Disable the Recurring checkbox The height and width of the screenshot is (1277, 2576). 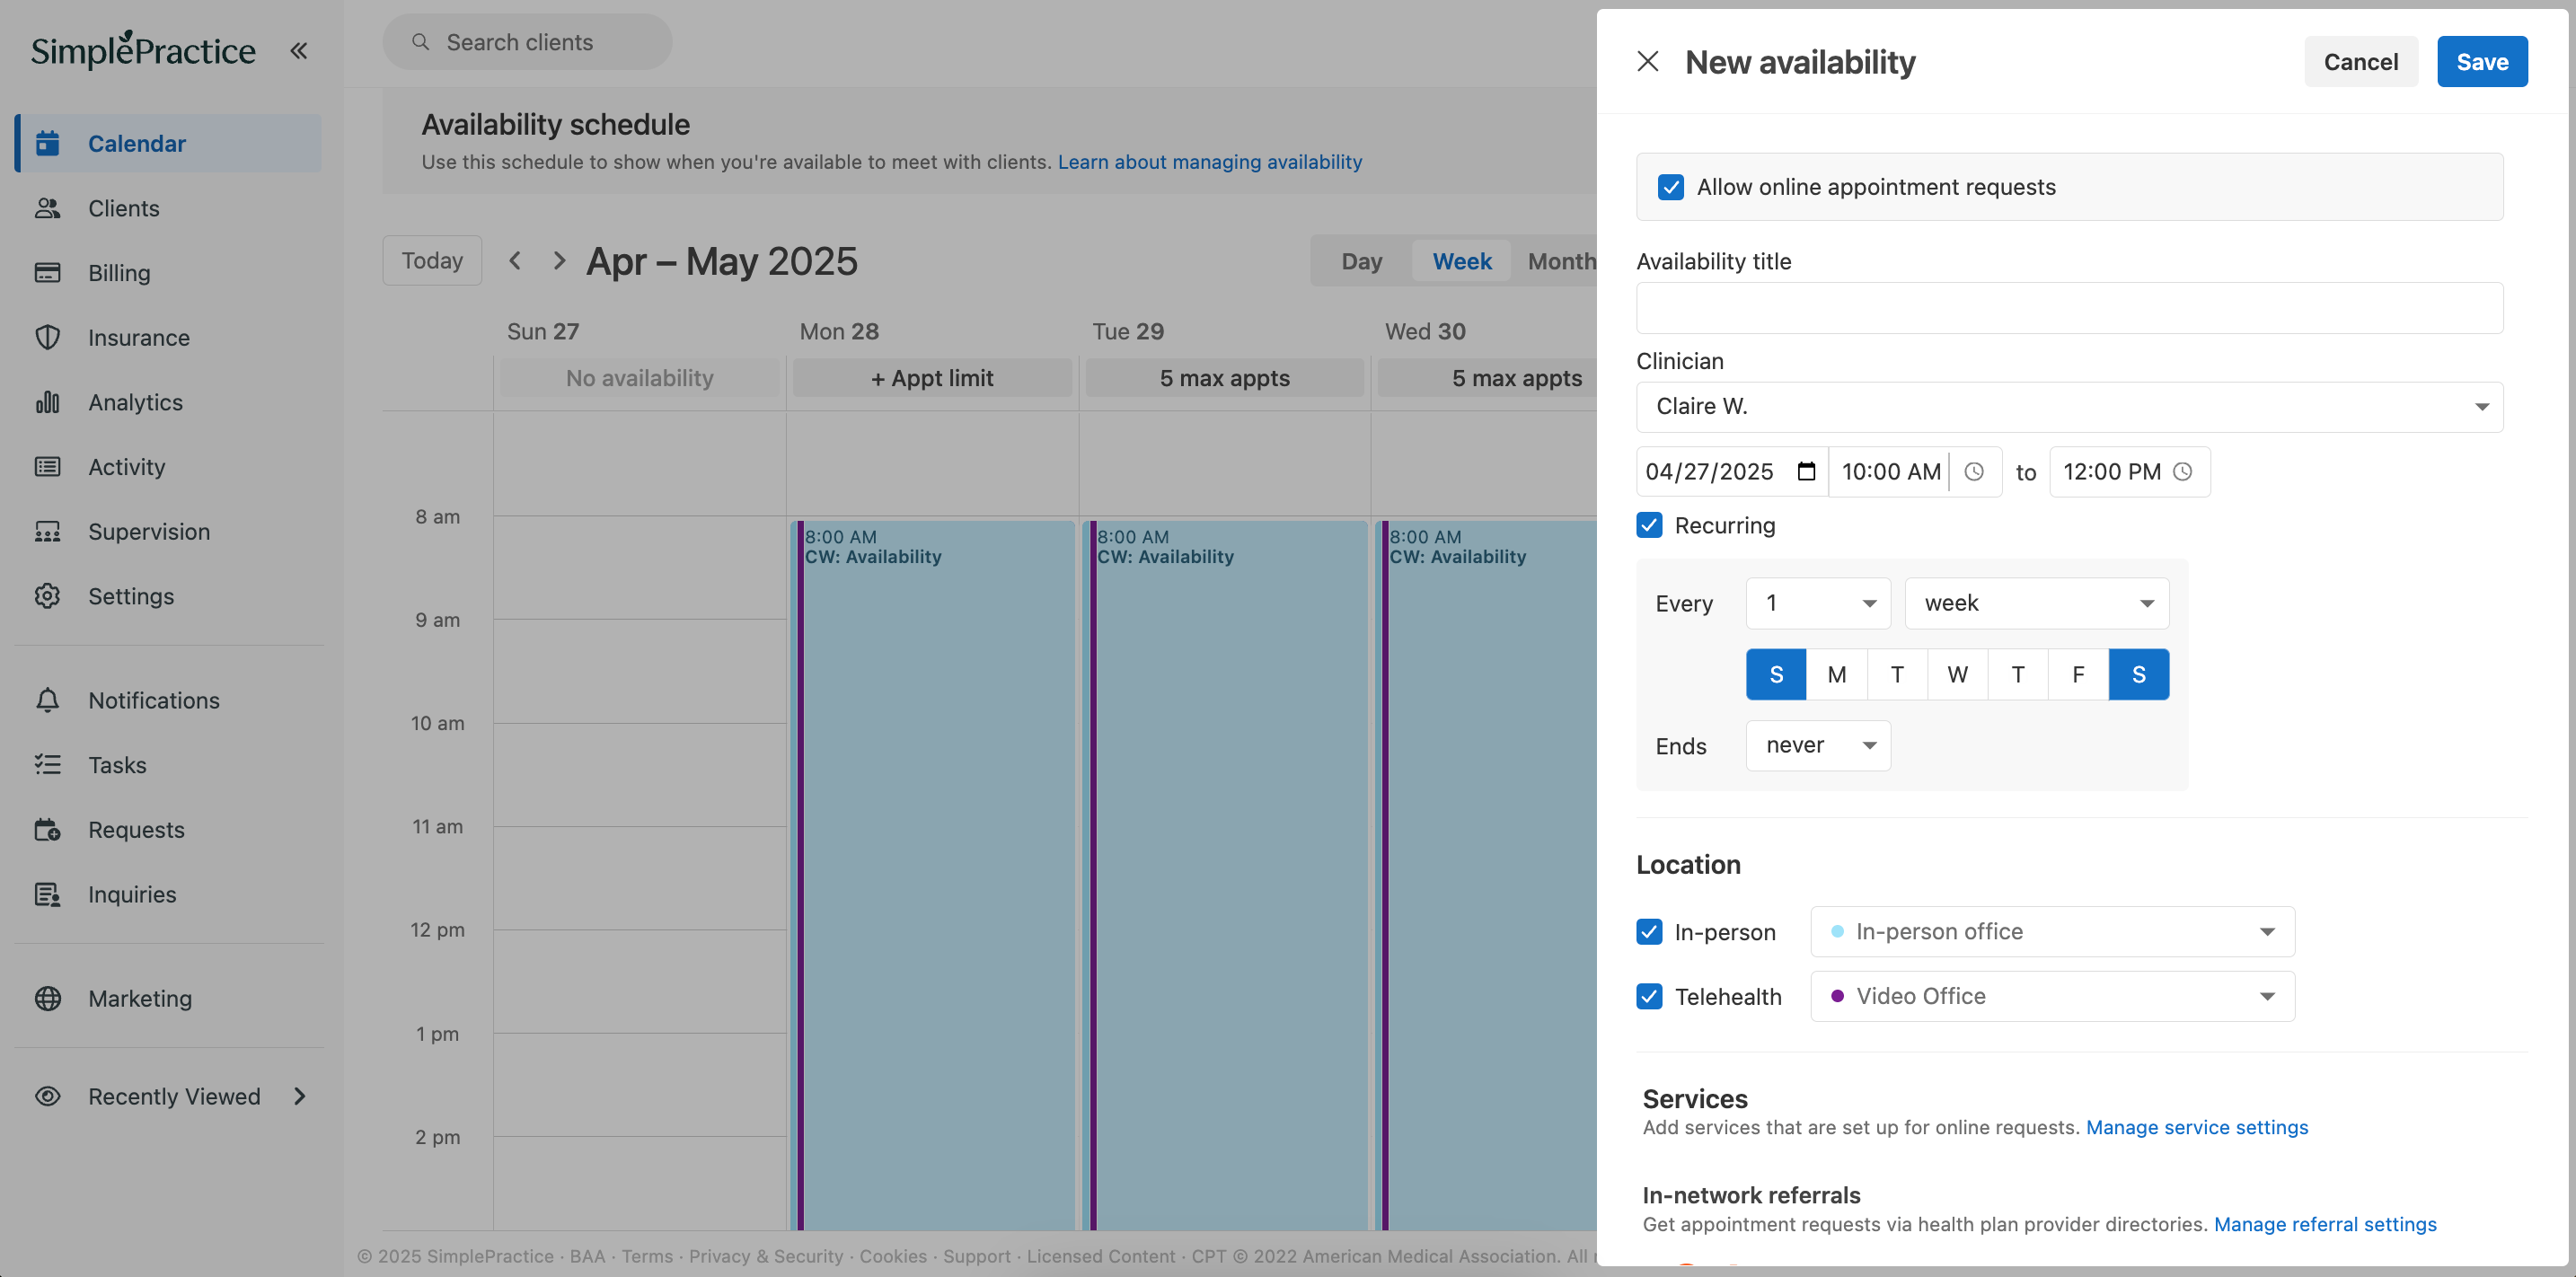(1649, 525)
